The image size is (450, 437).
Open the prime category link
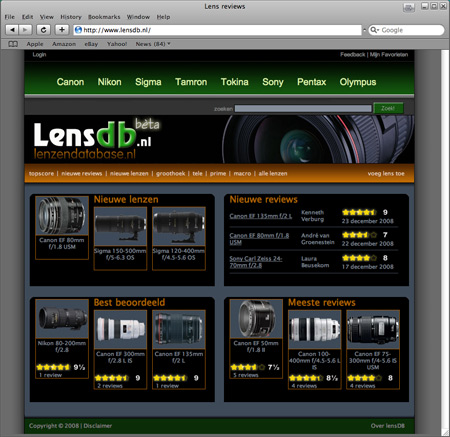218,174
